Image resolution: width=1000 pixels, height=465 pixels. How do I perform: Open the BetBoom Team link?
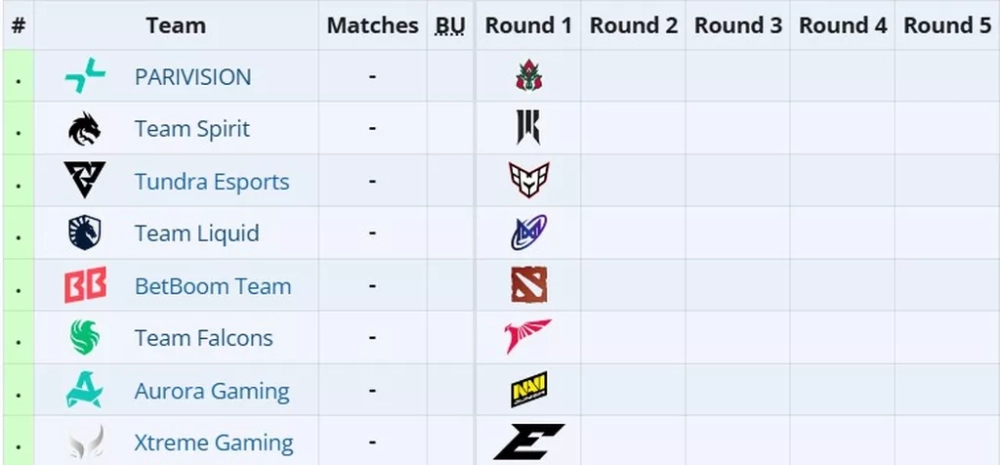coord(213,286)
